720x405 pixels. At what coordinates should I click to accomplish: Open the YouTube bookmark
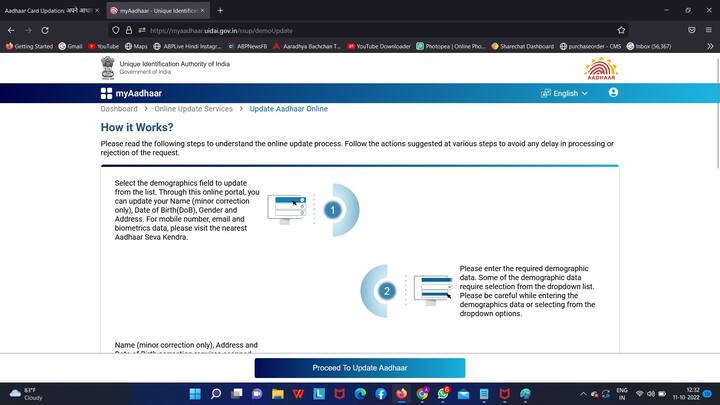point(103,46)
